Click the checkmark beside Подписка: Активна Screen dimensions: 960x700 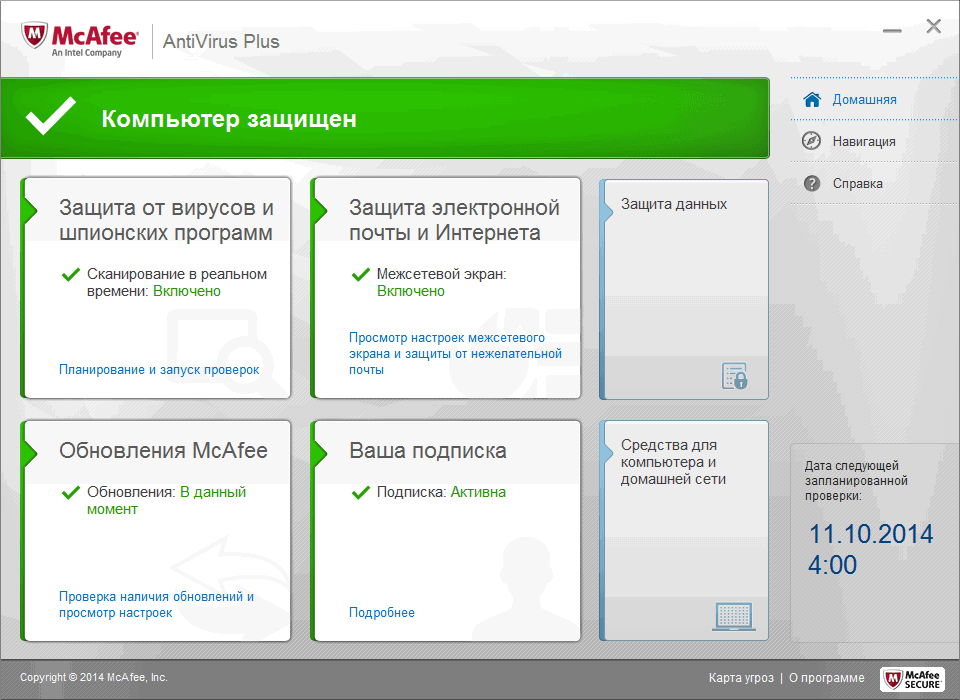click(362, 492)
